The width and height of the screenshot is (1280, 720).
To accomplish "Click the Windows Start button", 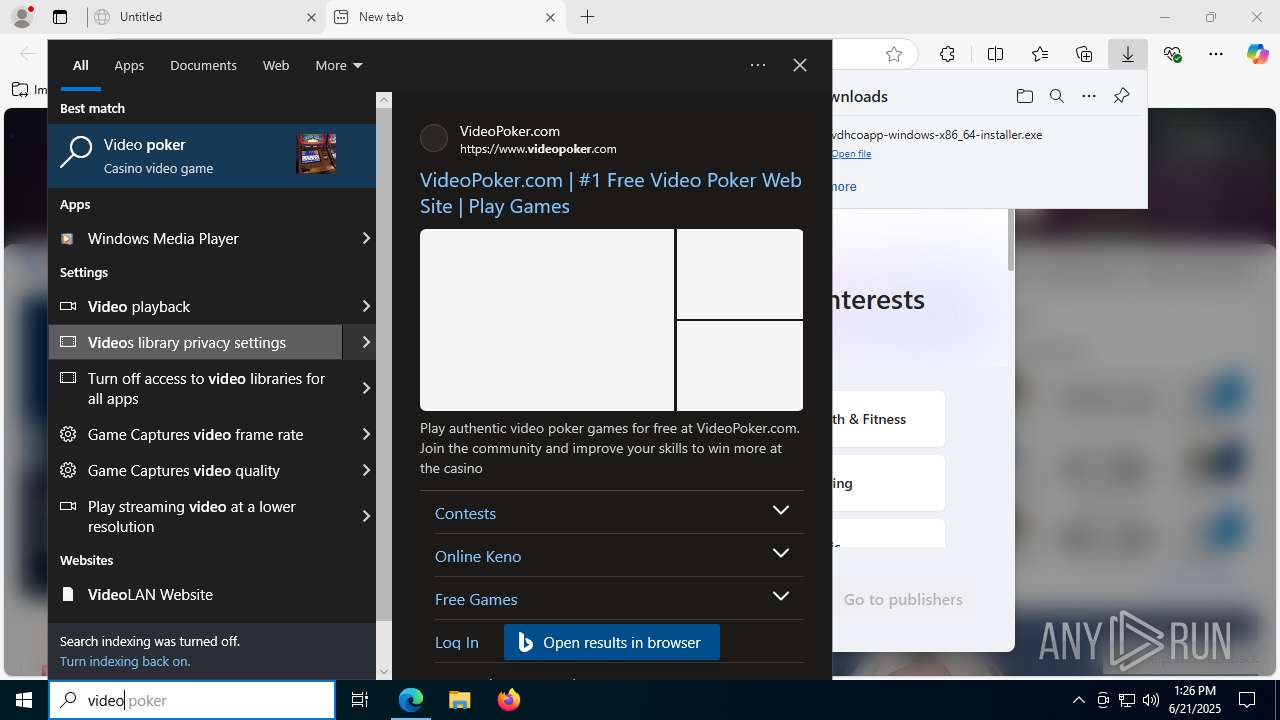I will click(24, 700).
